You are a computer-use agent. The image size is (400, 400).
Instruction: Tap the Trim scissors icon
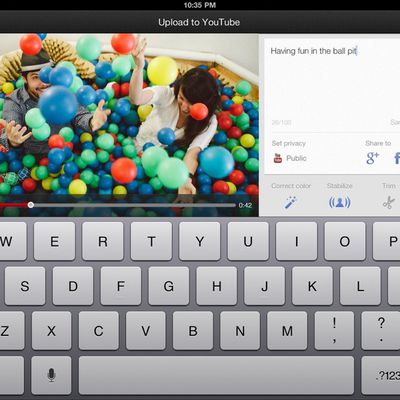point(389,202)
